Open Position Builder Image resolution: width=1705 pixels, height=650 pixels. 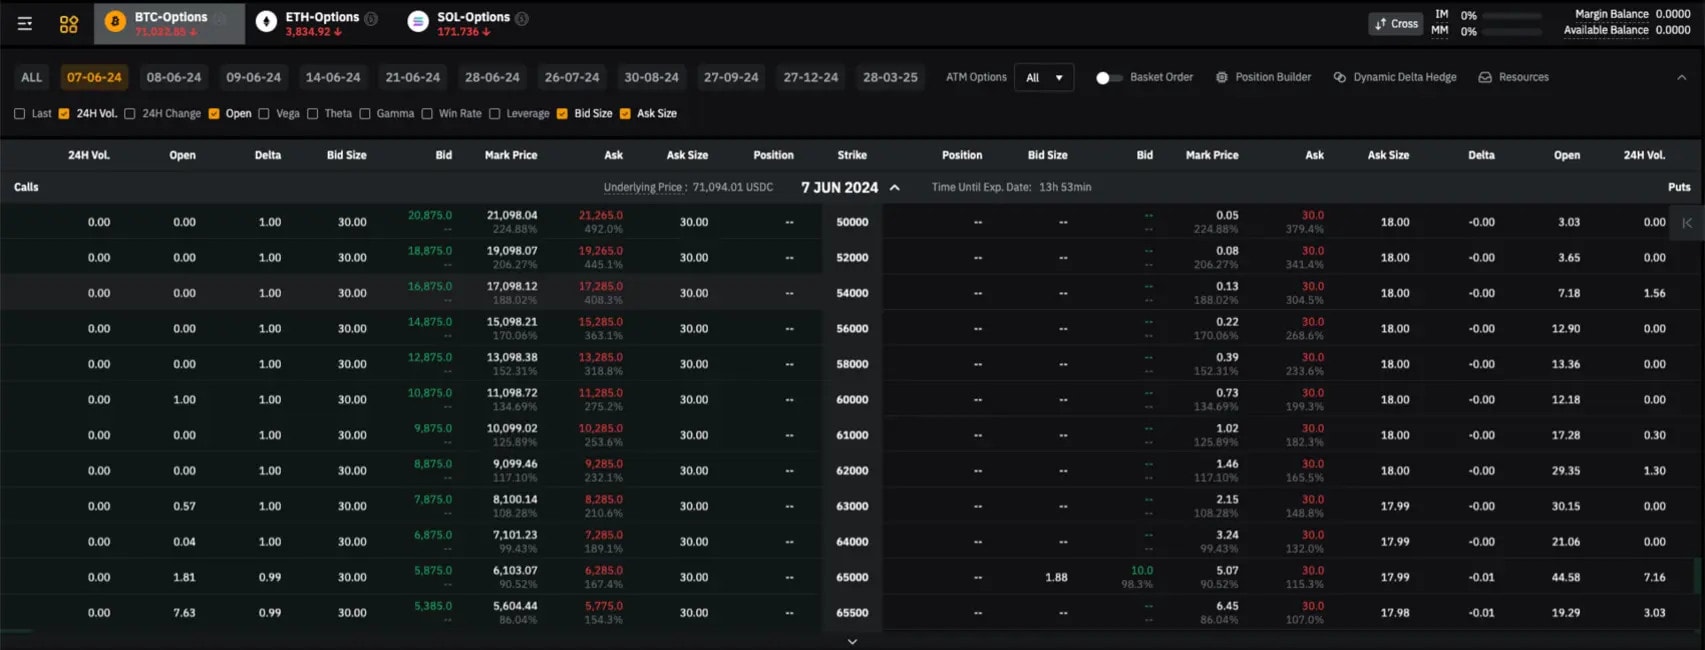click(1263, 77)
